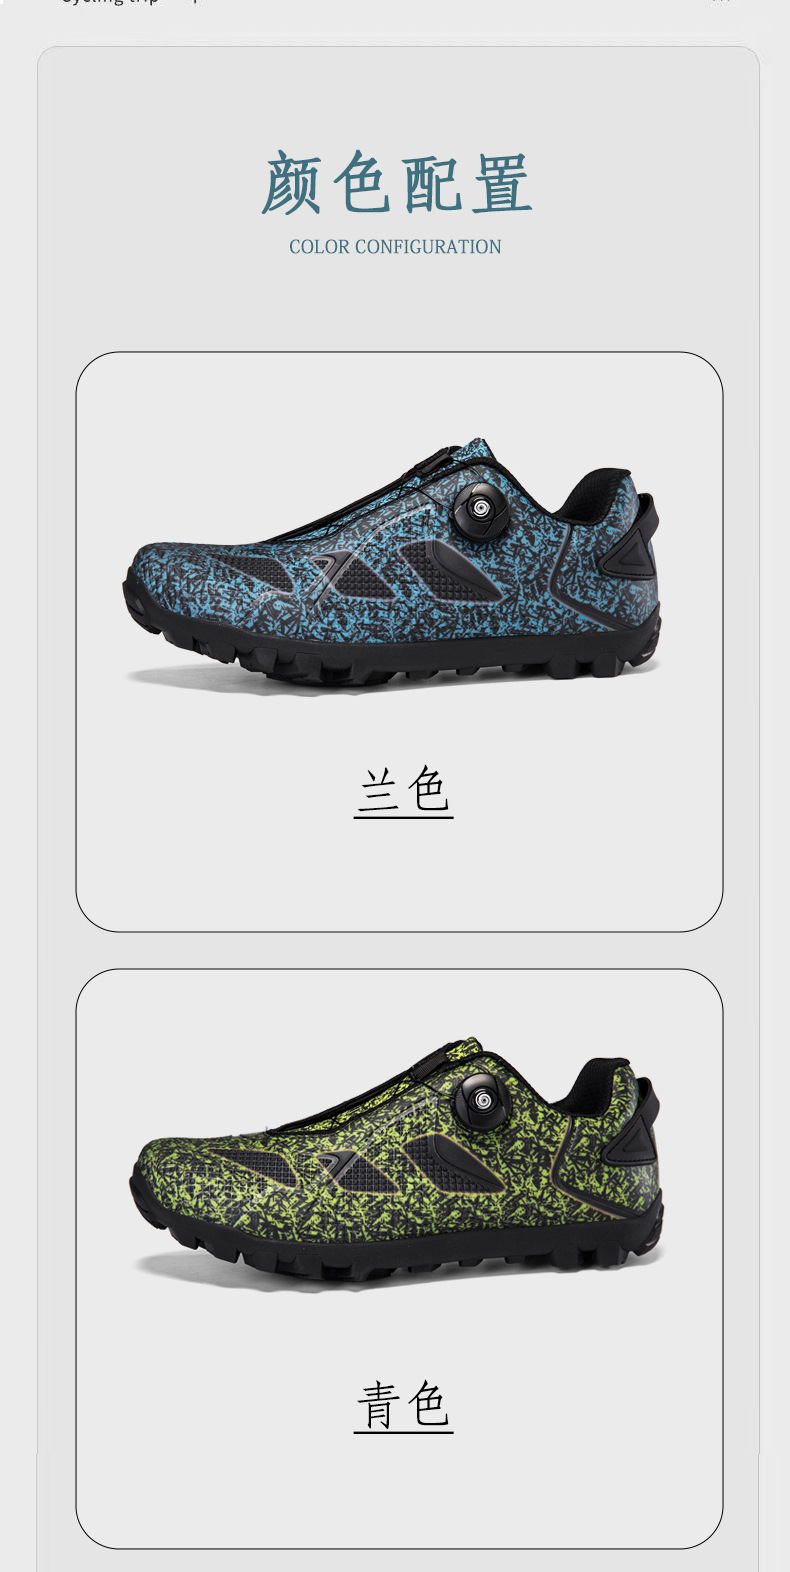
Task: Open the green shoe product image
Action: [x=396, y=1160]
